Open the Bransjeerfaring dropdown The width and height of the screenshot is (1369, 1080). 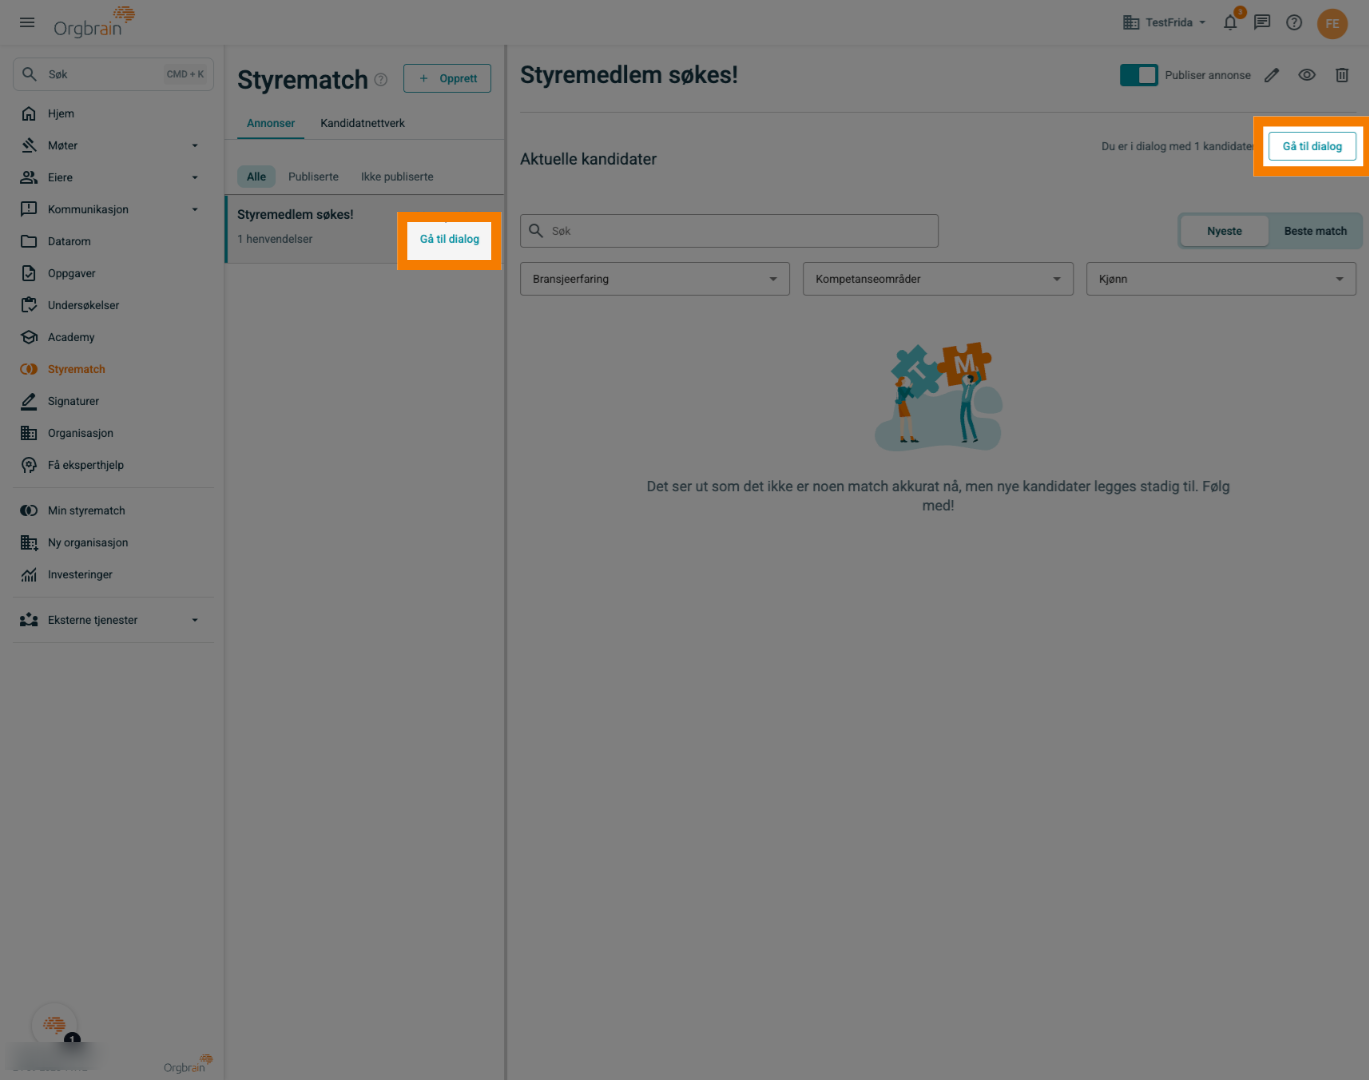pos(655,279)
